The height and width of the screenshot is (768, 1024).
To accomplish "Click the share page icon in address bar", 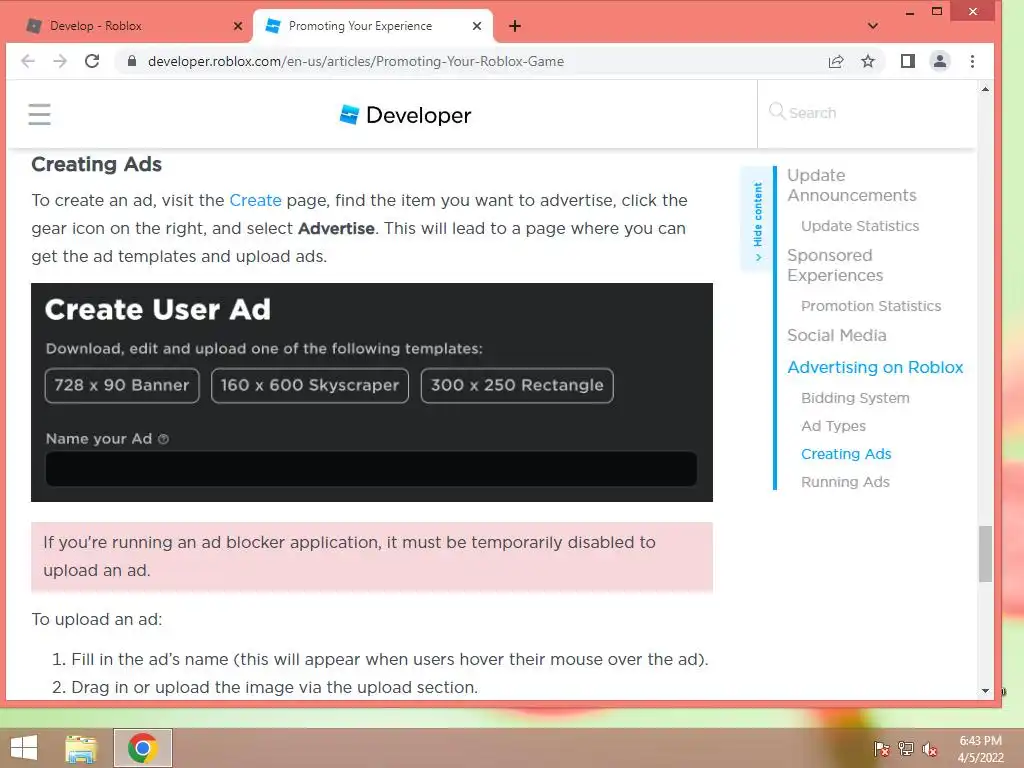I will click(836, 61).
